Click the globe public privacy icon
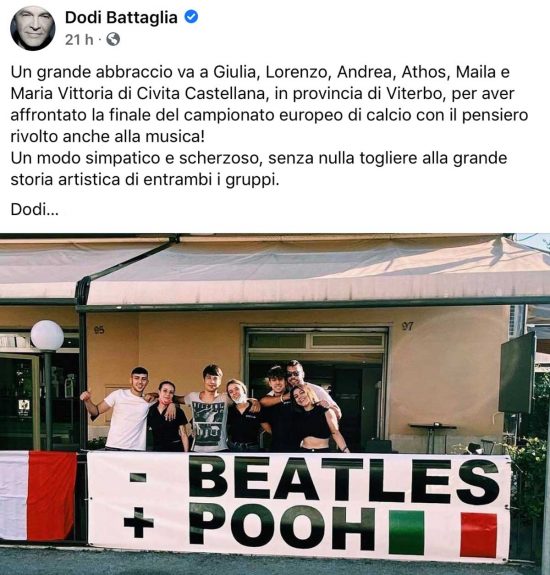Image resolution: width=550 pixels, height=575 pixels. coord(113,39)
